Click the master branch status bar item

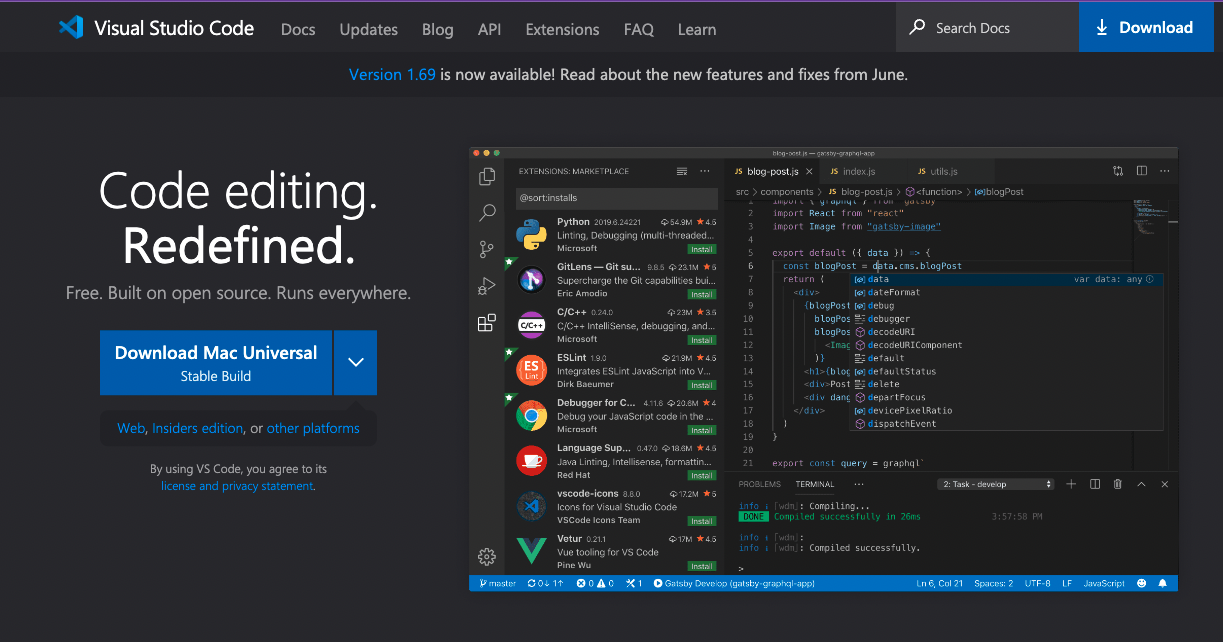tap(497, 583)
